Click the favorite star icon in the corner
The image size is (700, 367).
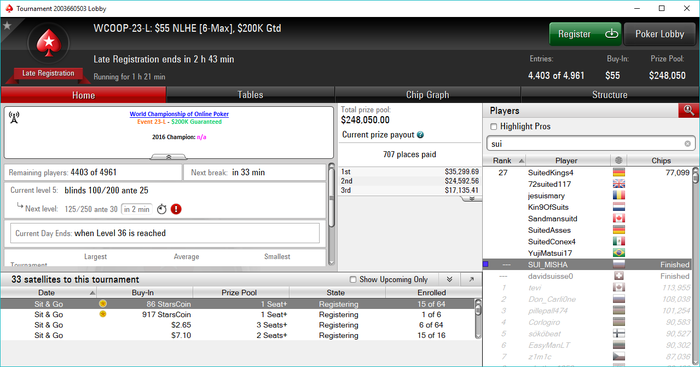(7, 26)
